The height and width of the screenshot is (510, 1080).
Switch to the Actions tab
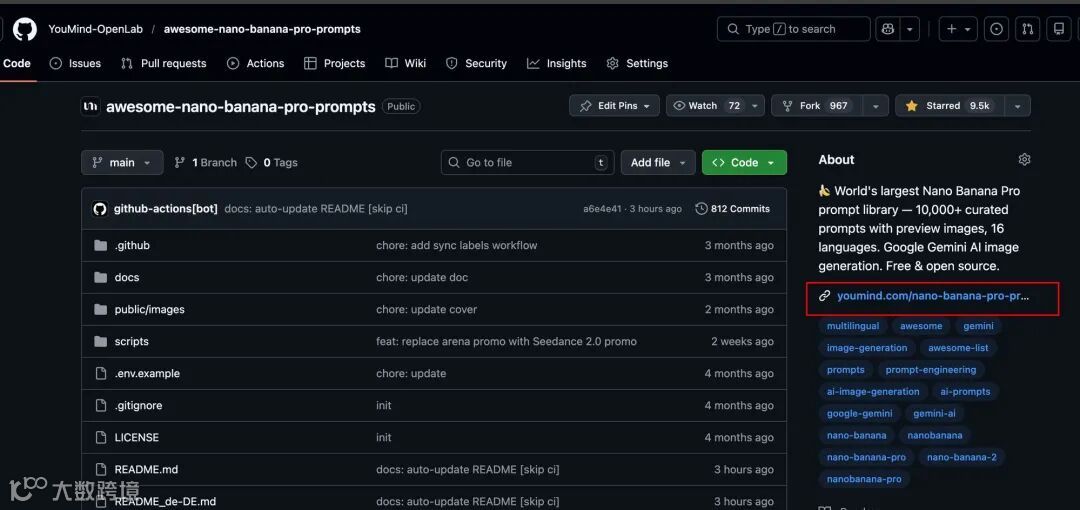click(256, 63)
